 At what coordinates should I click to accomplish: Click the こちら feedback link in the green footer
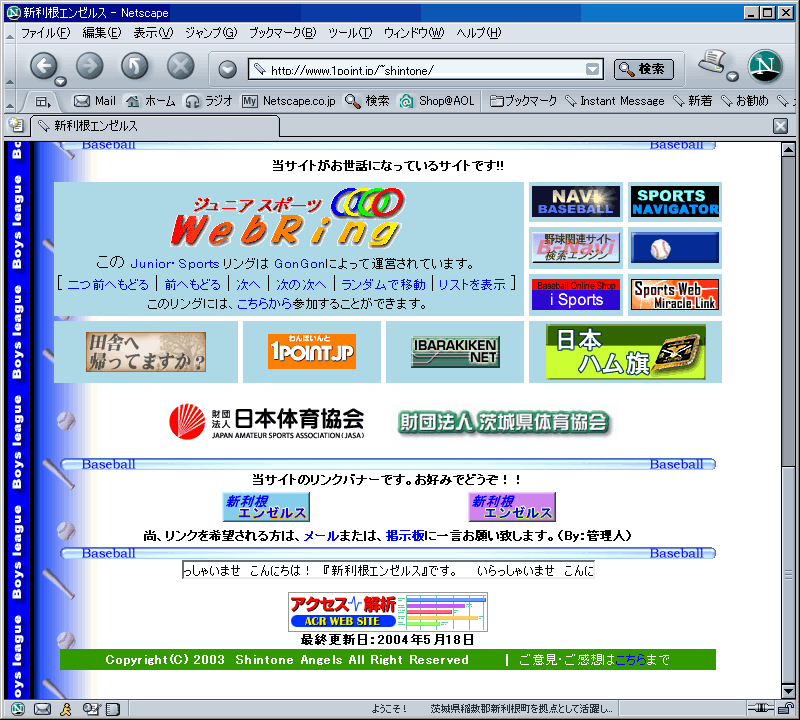(x=630, y=660)
